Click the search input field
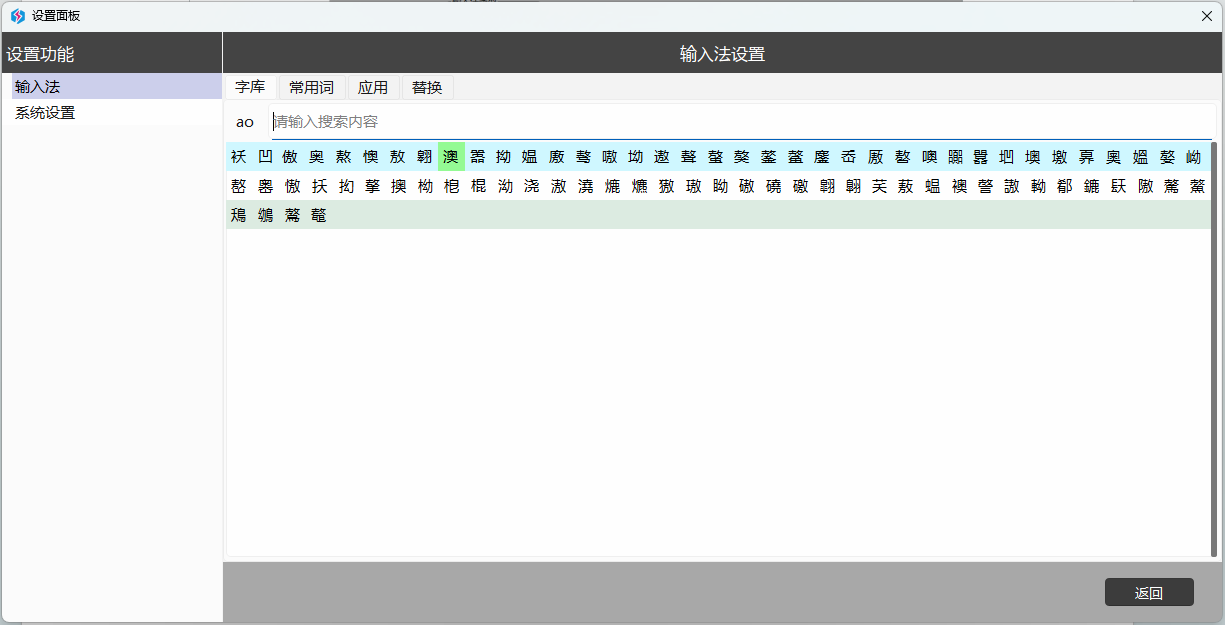1225x625 pixels. point(740,122)
